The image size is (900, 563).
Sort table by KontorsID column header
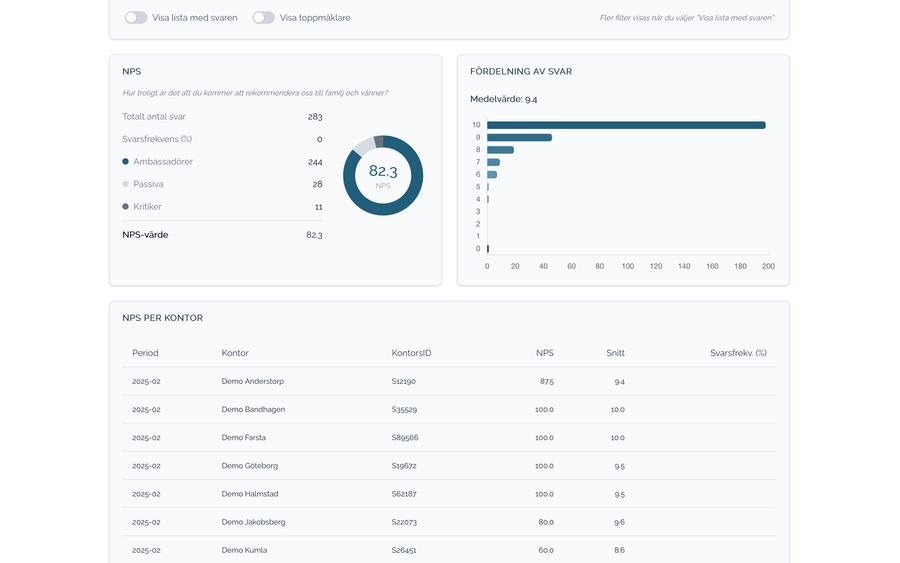412,353
